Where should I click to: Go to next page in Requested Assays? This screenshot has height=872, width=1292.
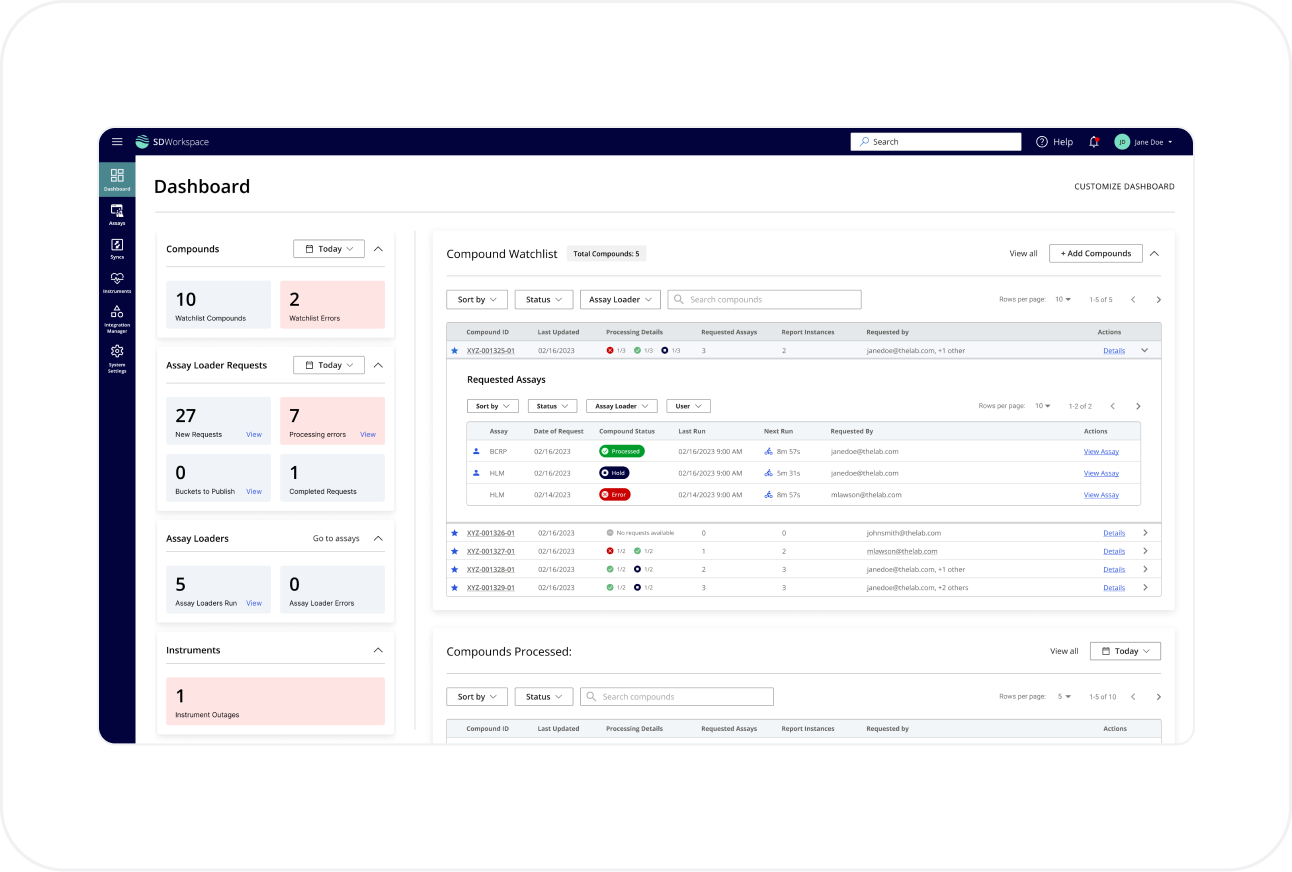pos(1138,406)
